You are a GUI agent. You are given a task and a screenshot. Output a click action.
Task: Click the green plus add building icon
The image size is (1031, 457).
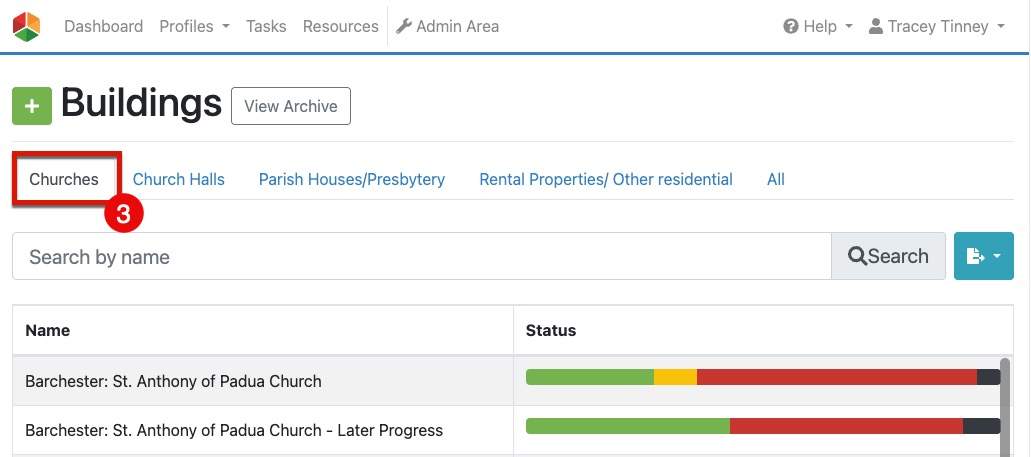(x=32, y=106)
